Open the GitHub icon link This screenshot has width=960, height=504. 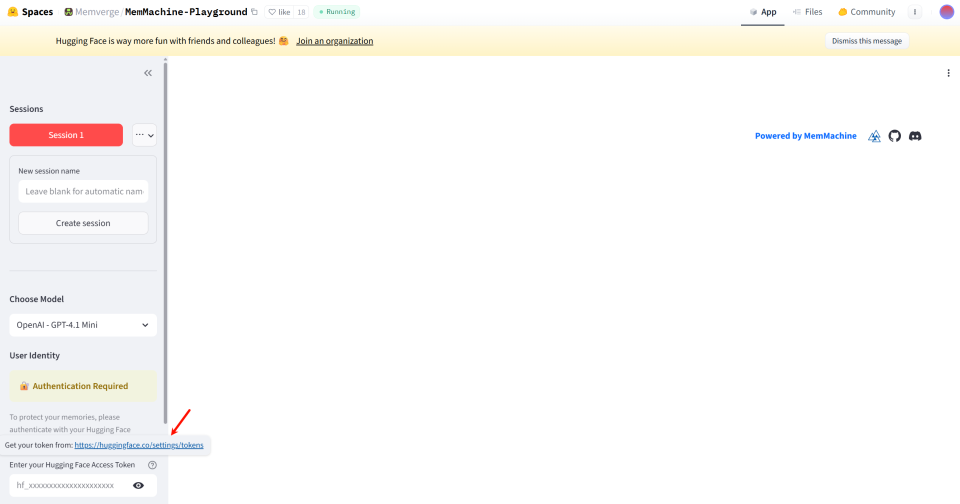click(x=894, y=136)
